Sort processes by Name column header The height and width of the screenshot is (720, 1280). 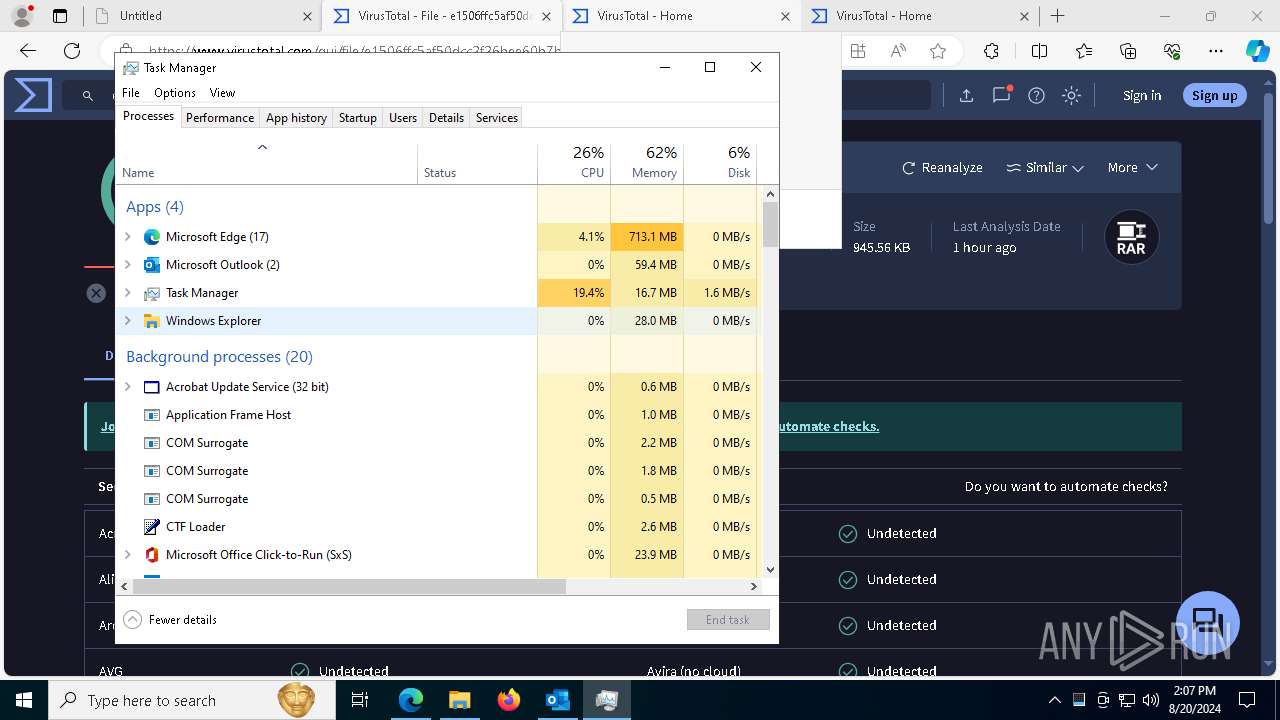267,163
